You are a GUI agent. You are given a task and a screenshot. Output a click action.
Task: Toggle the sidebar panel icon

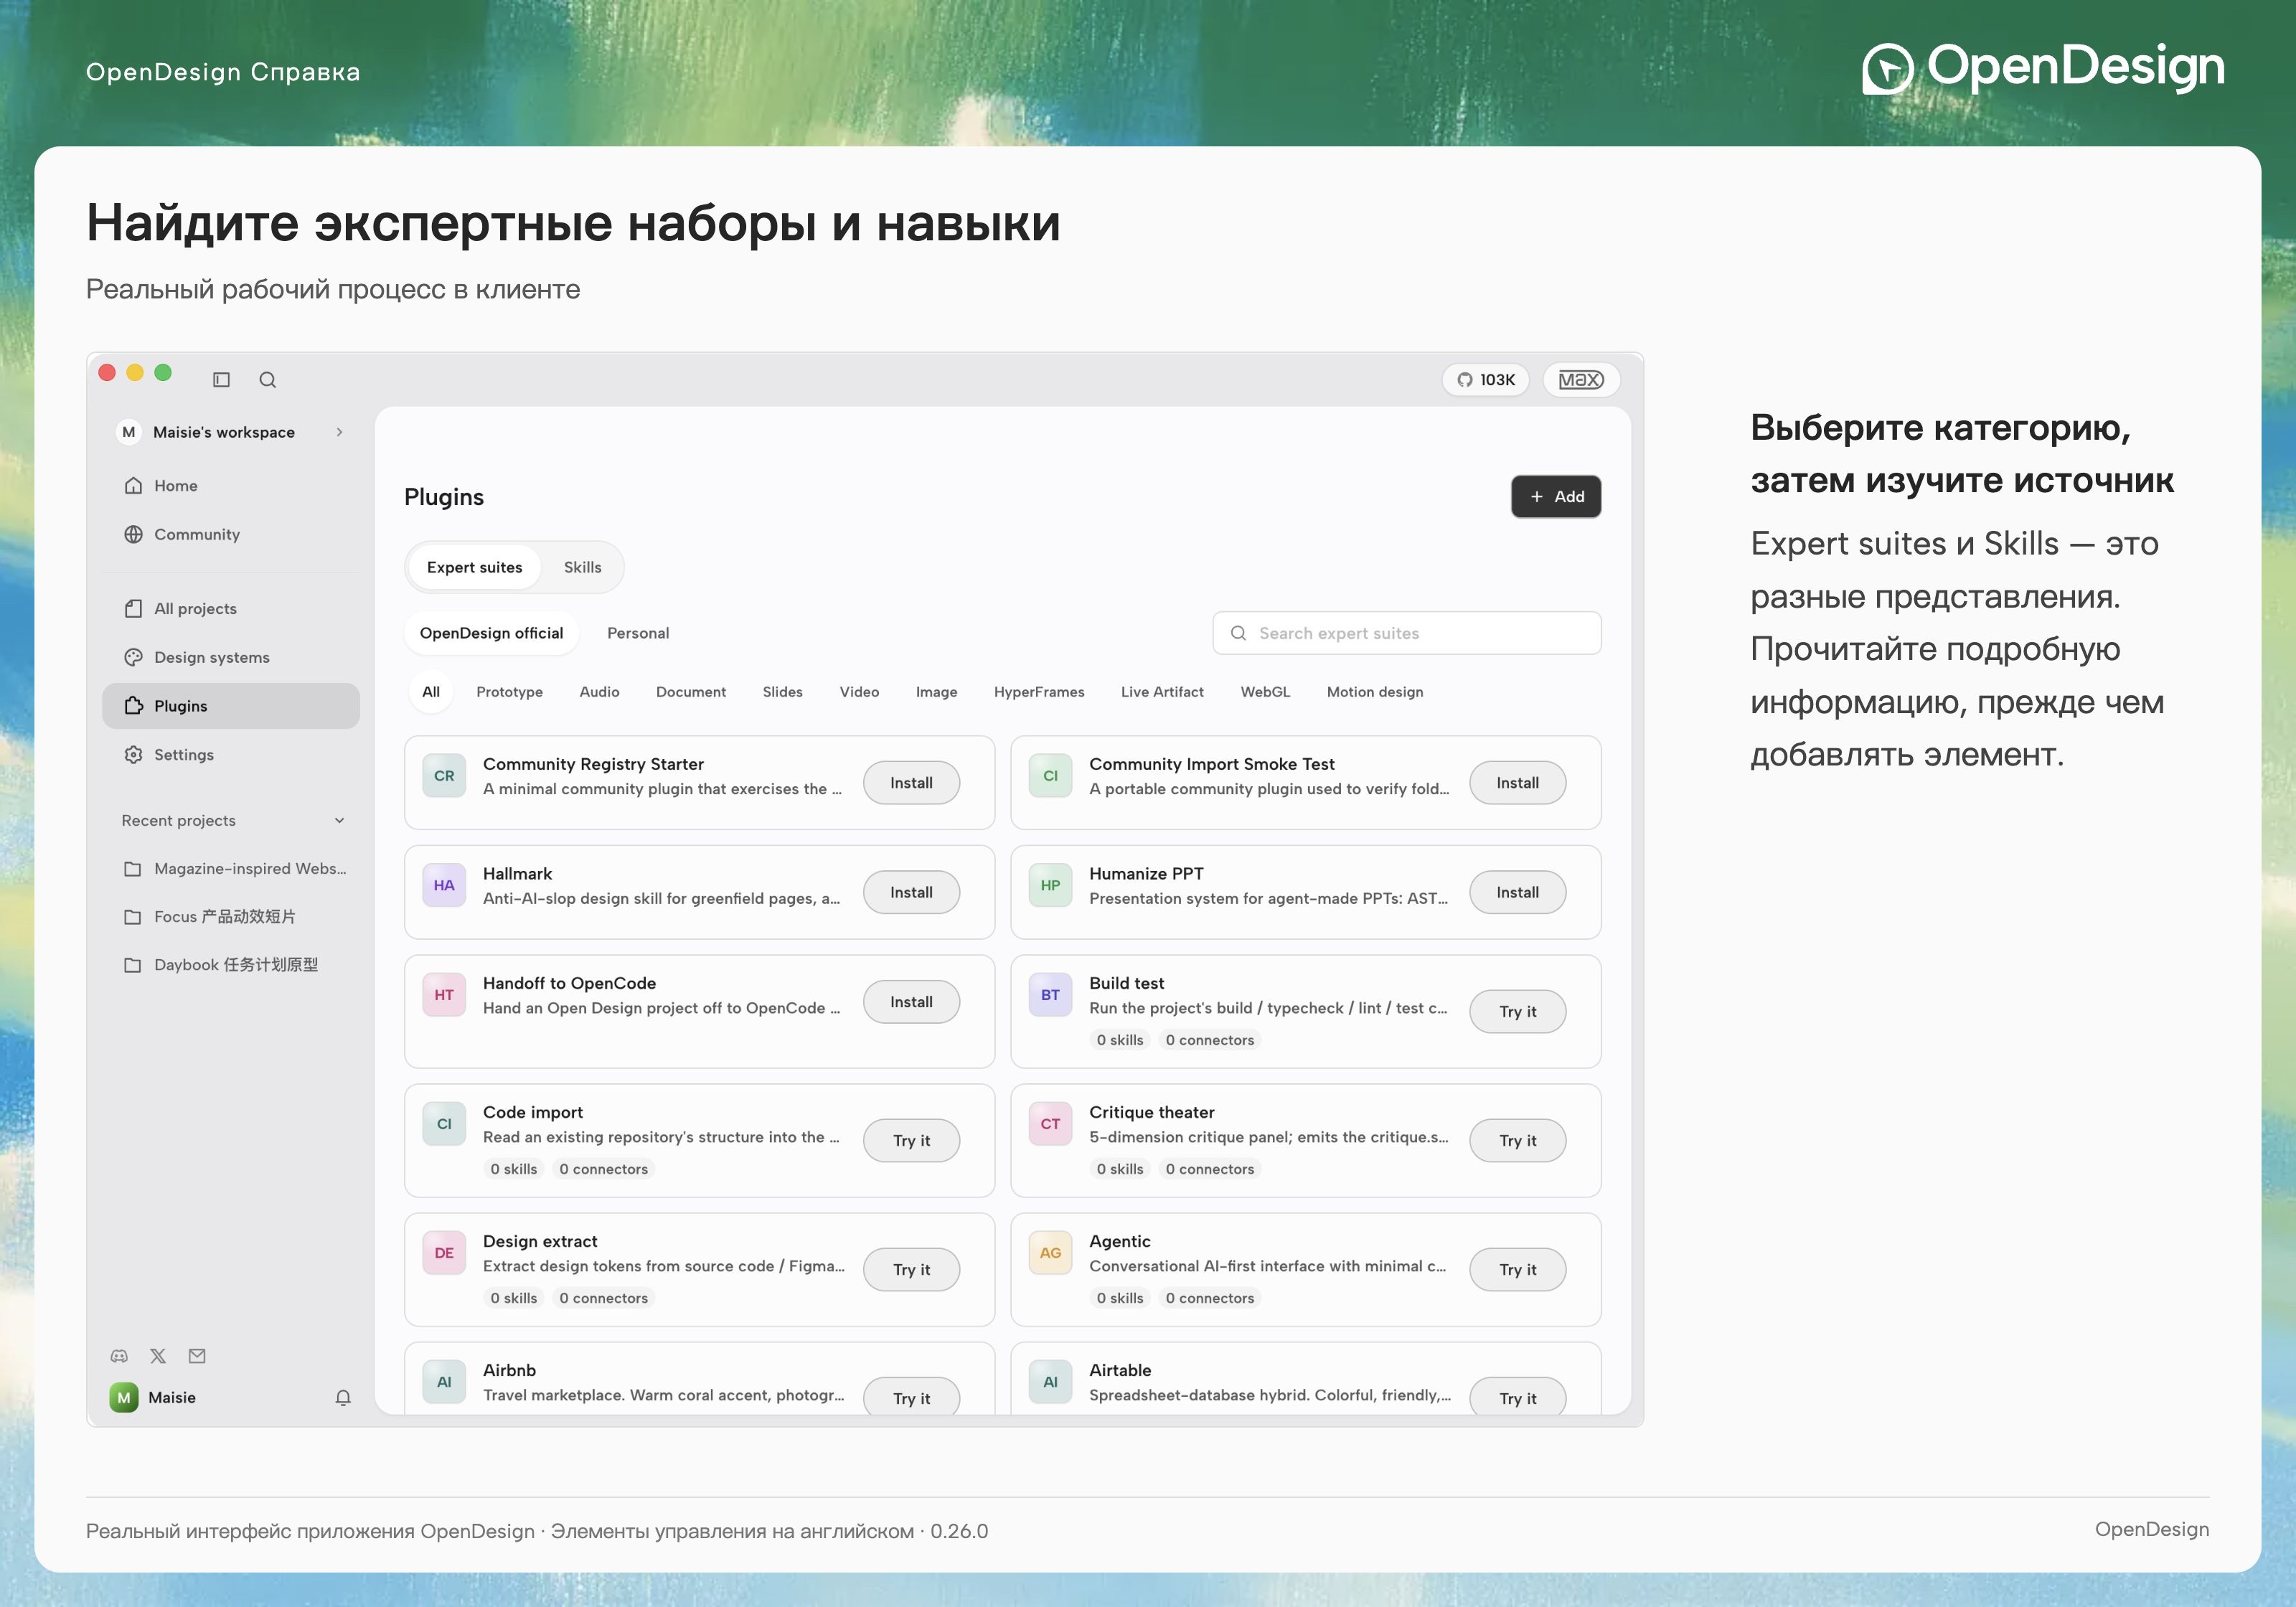coord(221,379)
